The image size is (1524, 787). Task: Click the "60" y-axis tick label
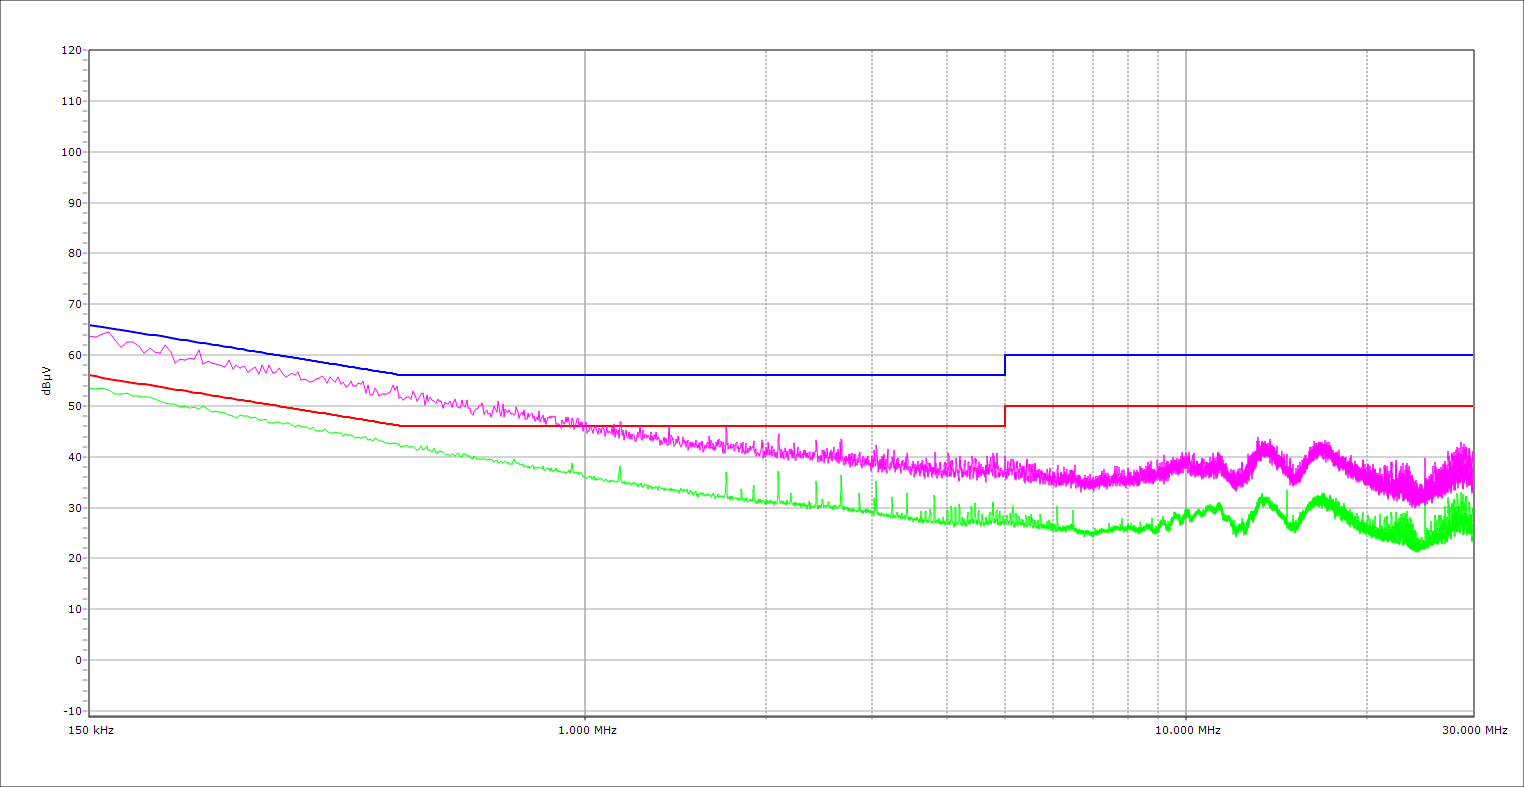pos(74,355)
